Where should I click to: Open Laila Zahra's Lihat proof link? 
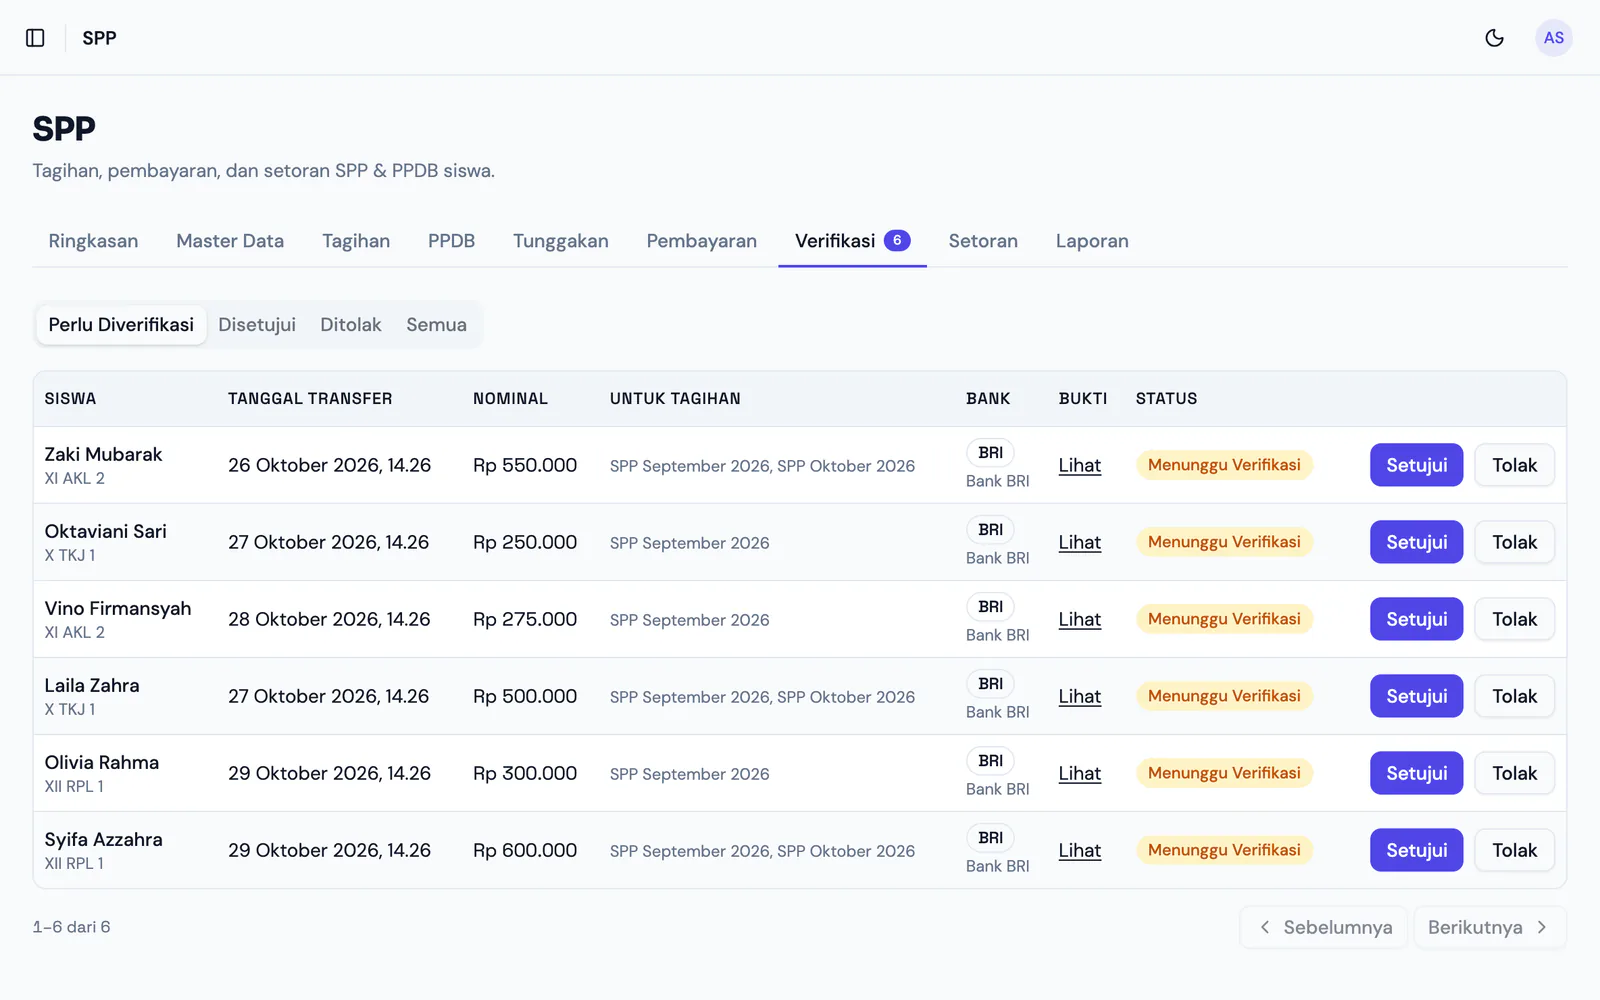tap(1080, 696)
